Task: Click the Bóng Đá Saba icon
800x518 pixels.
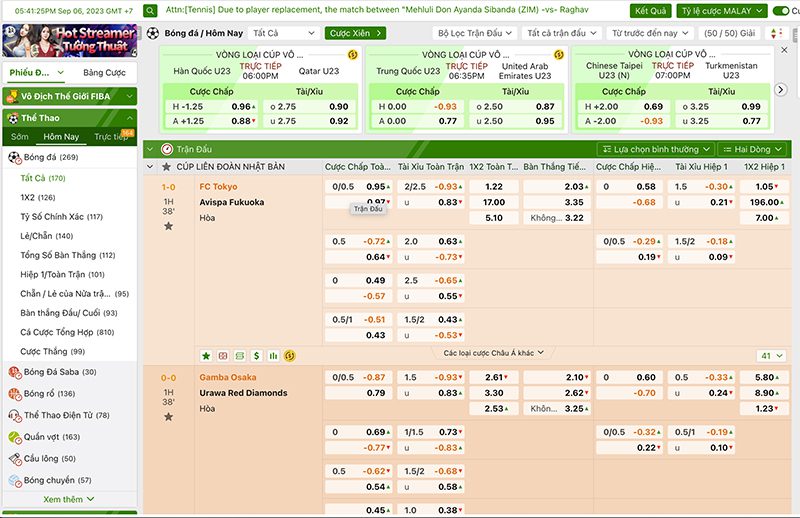Action: click(x=15, y=372)
